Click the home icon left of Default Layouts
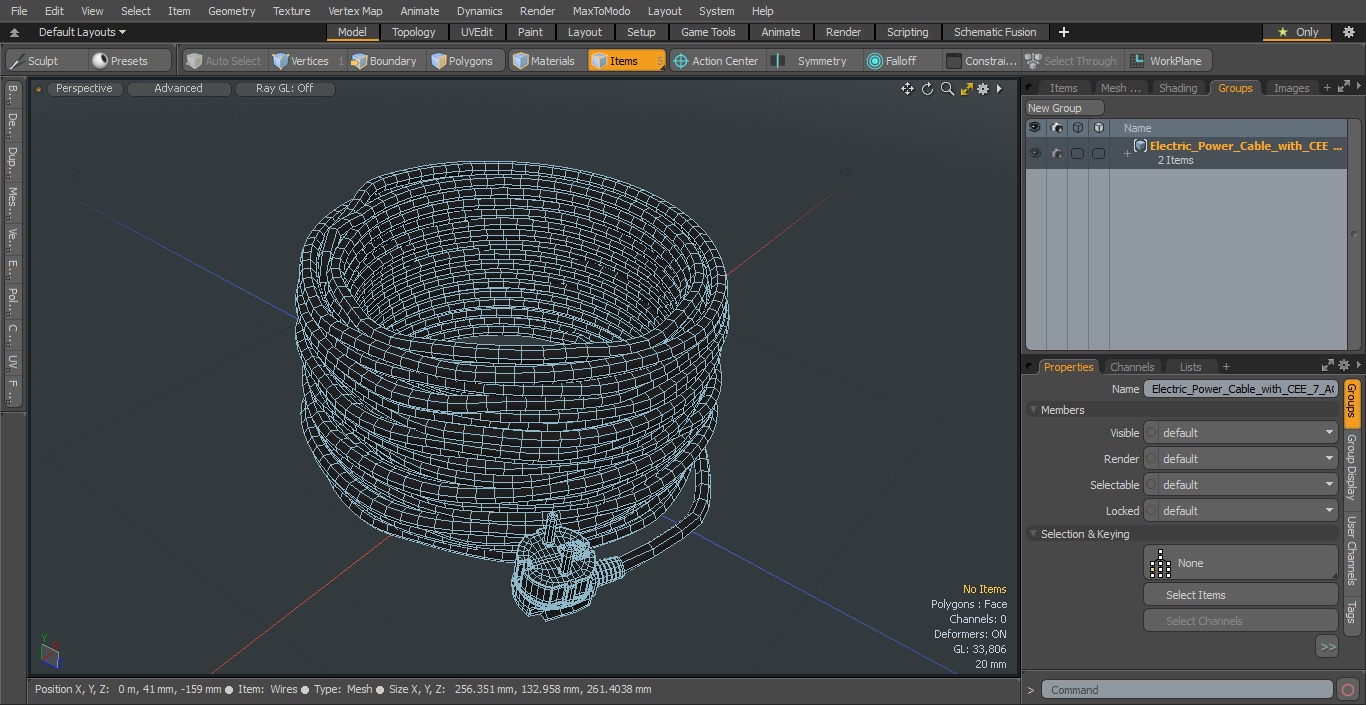 pyautogui.click(x=15, y=32)
